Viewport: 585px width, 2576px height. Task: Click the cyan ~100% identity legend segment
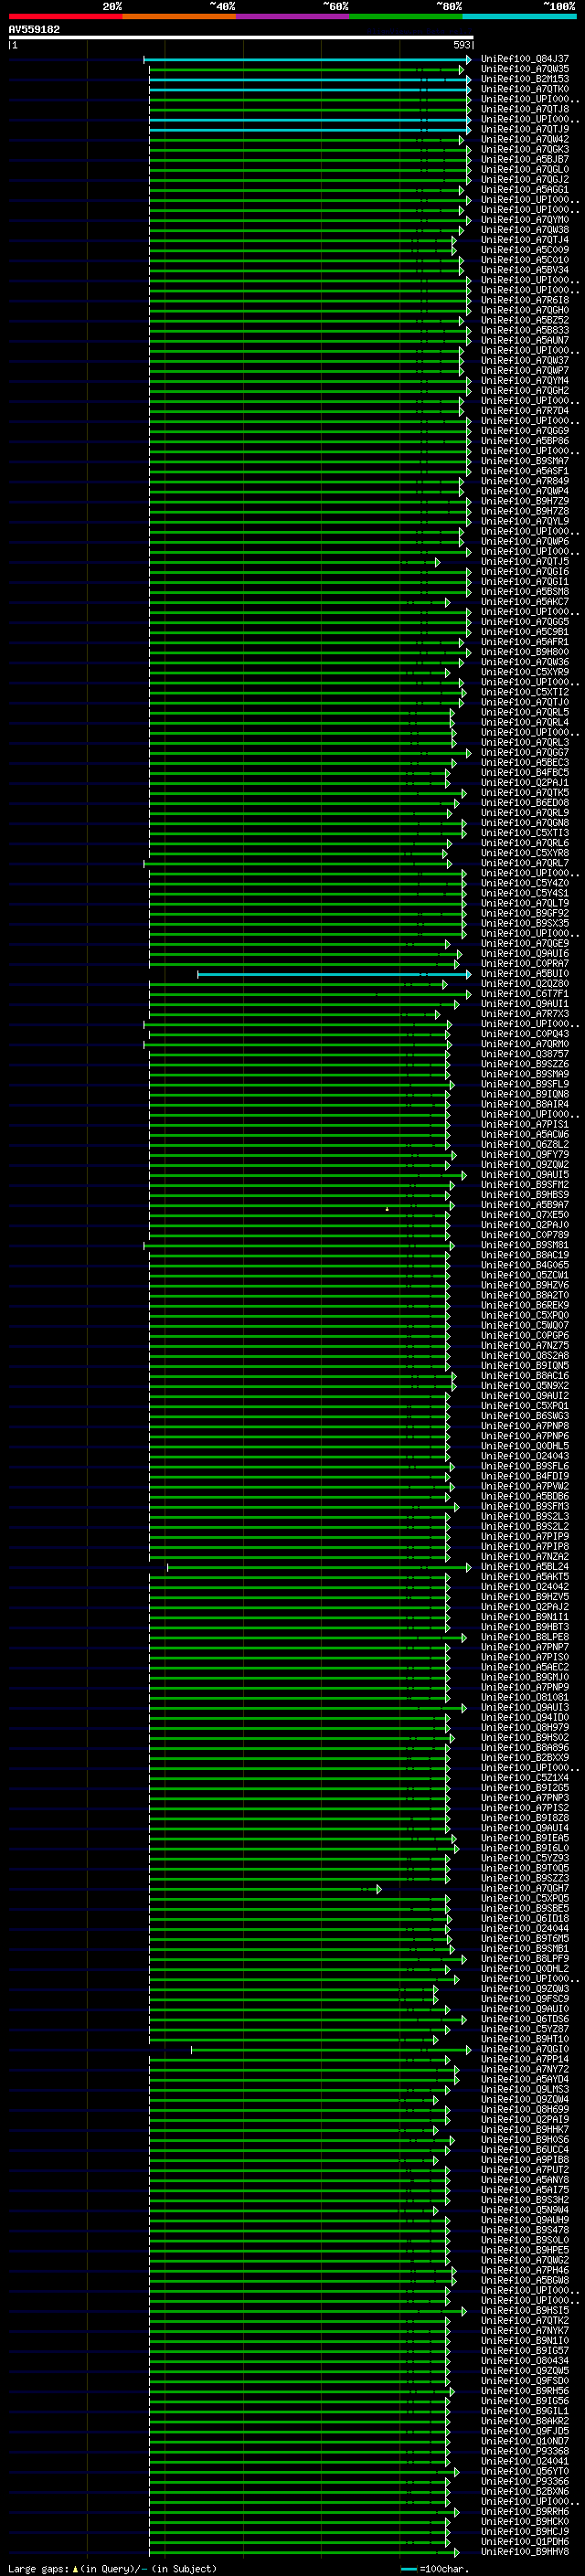click(519, 16)
